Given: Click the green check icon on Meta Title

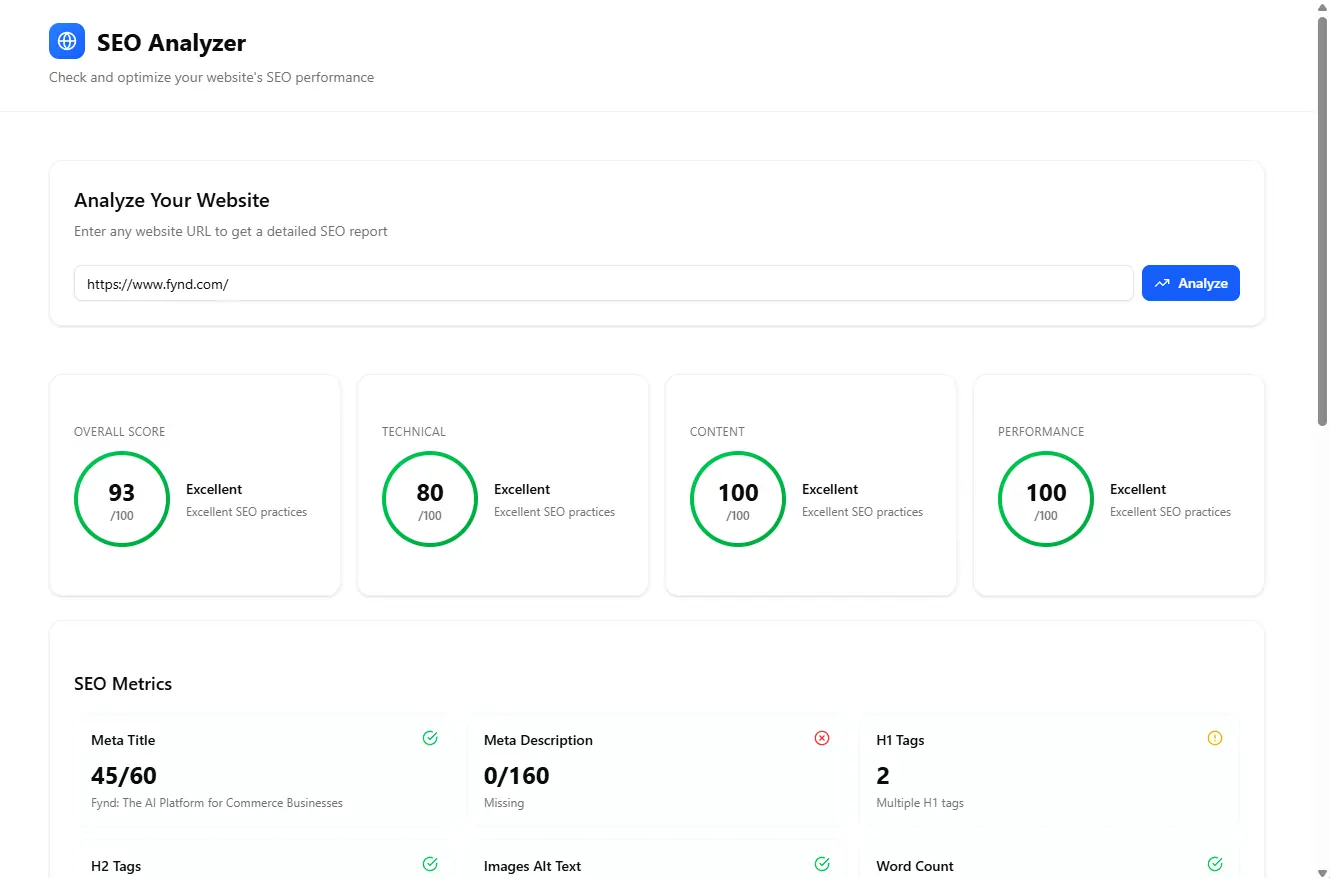Looking at the screenshot, I should 430,738.
